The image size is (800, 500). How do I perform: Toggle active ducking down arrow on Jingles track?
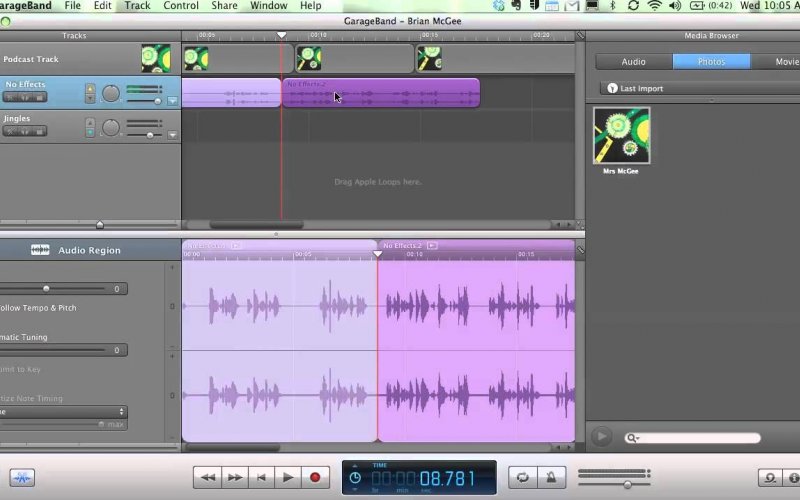click(90, 132)
